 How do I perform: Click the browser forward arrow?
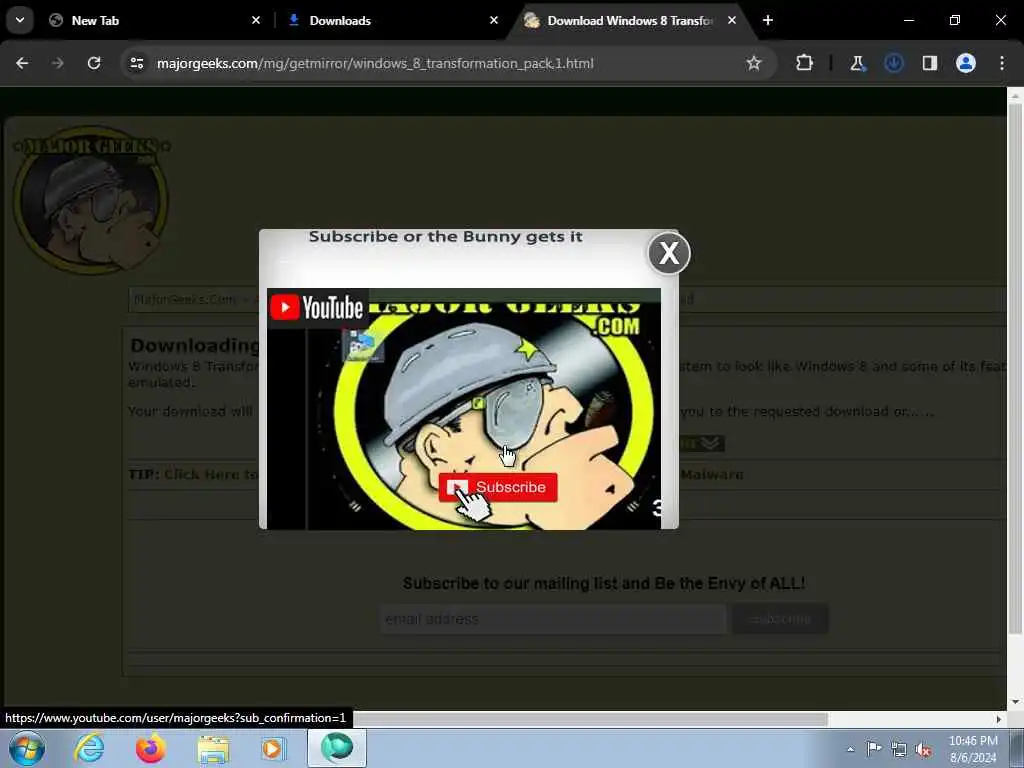click(58, 63)
